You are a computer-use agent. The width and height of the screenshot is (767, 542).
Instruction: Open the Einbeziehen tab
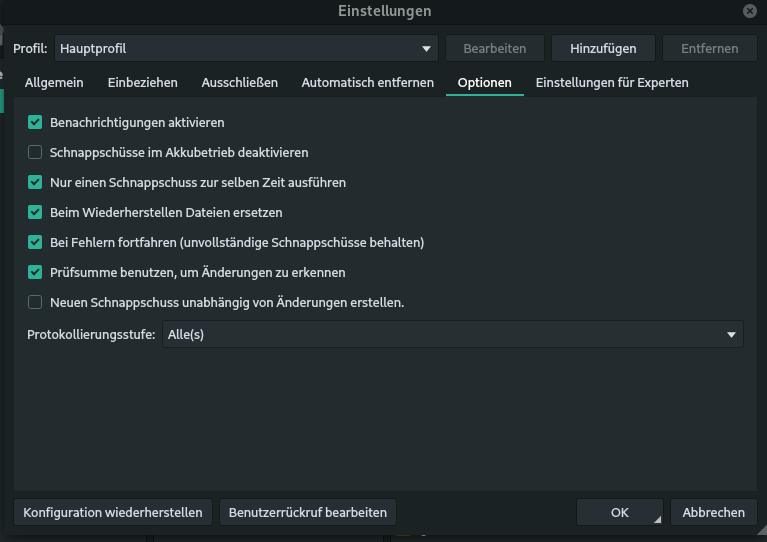[x=143, y=83]
